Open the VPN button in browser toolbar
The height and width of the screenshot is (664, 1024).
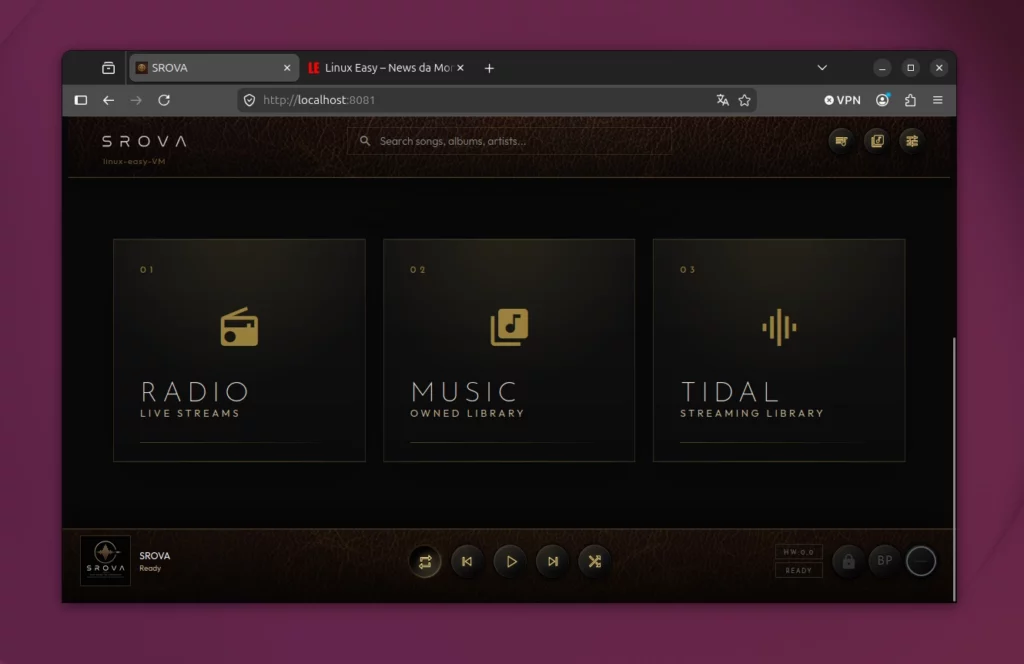tap(842, 100)
